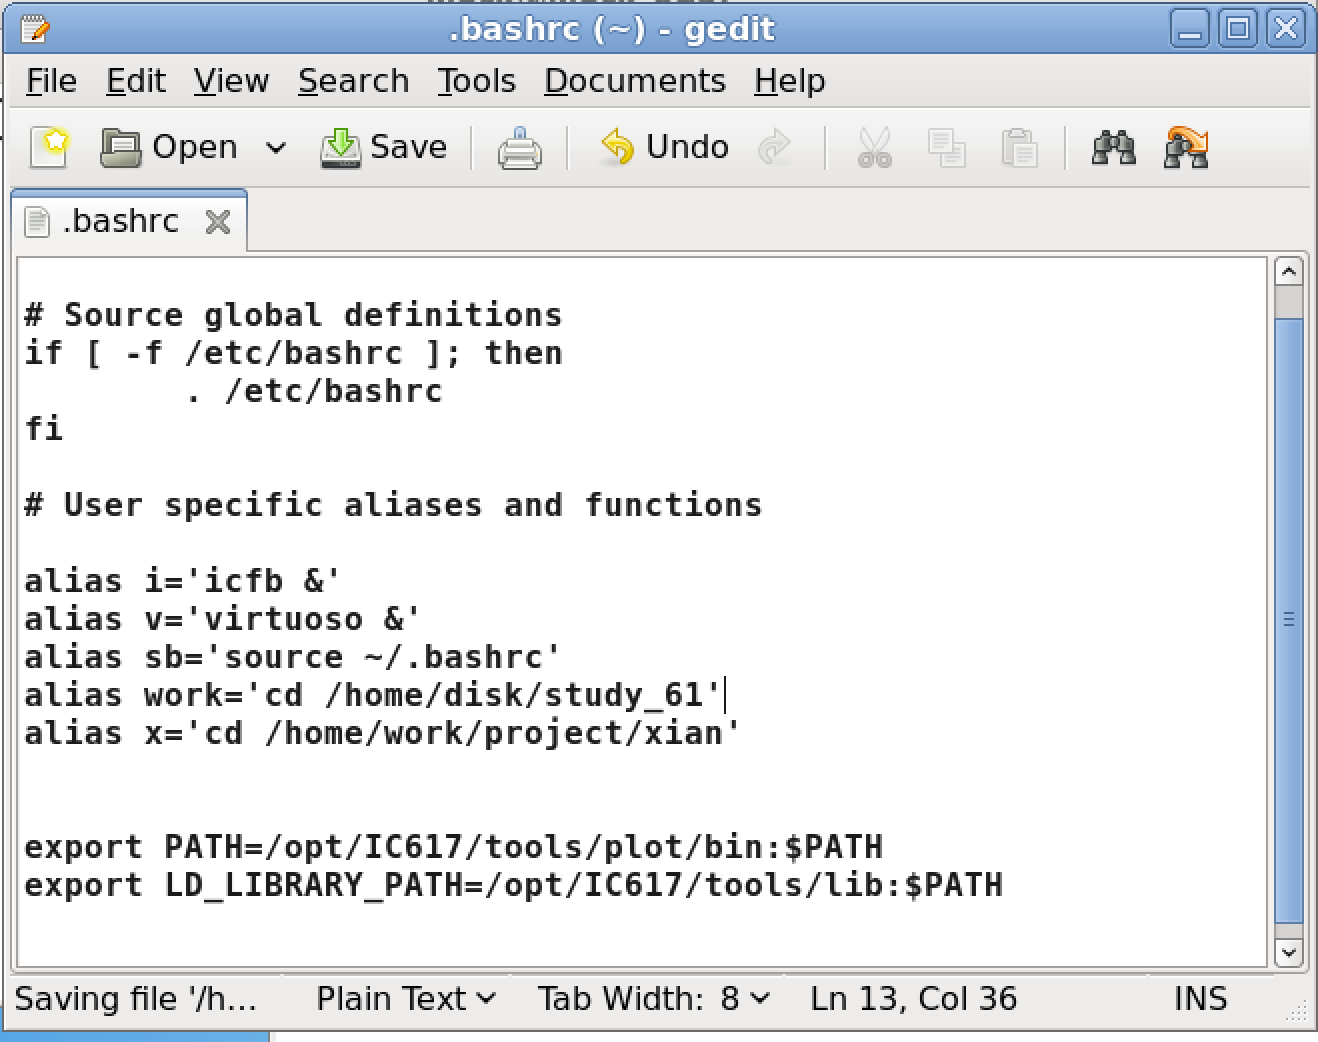Click the scrollbar up arrow
Screen dimensions: 1318x1042
[1289, 272]
